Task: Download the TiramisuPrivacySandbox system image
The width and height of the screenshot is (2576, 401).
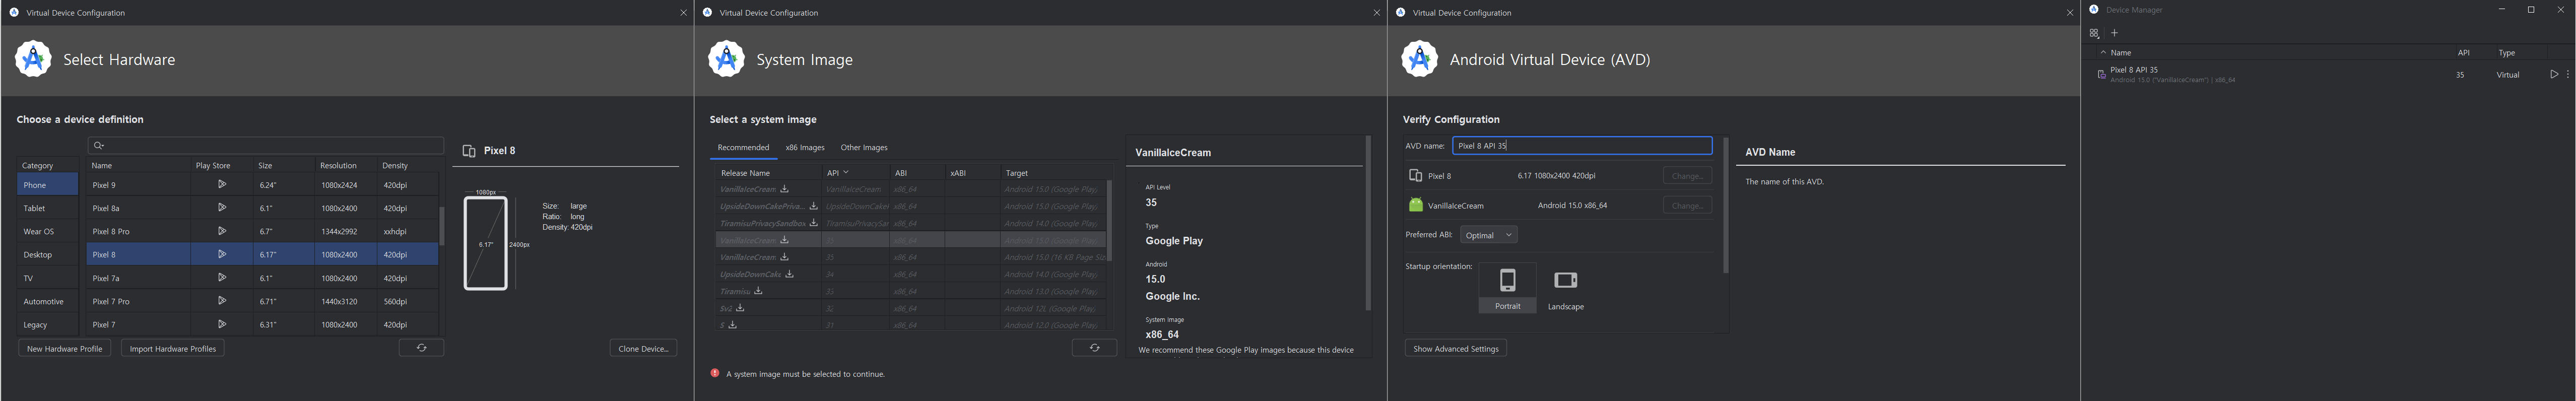Action: (x=814, y=223)
